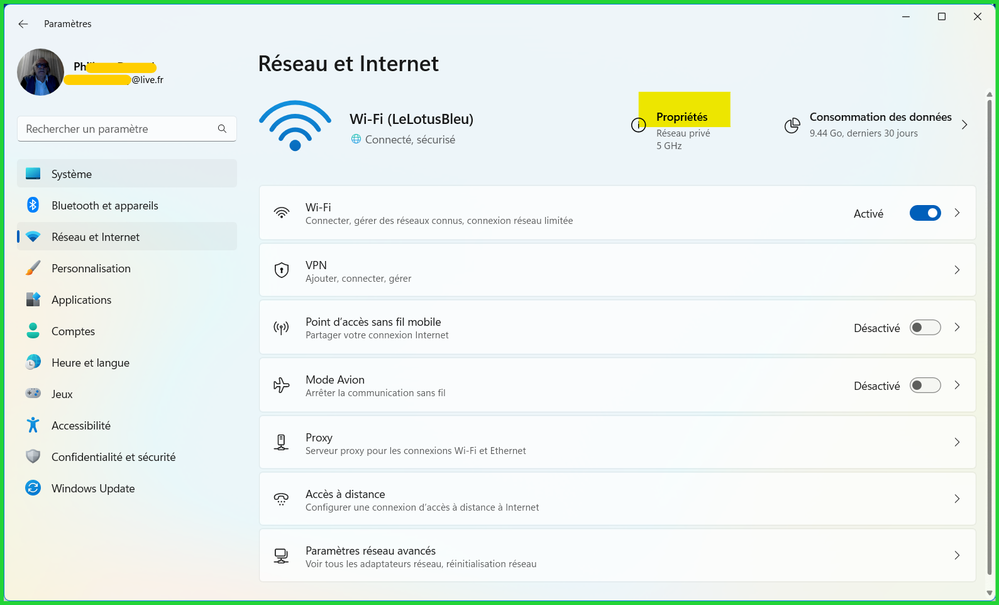Open Paramètres réseau avancés
Screen dimensions: 999x605
(x=617, y=556)
